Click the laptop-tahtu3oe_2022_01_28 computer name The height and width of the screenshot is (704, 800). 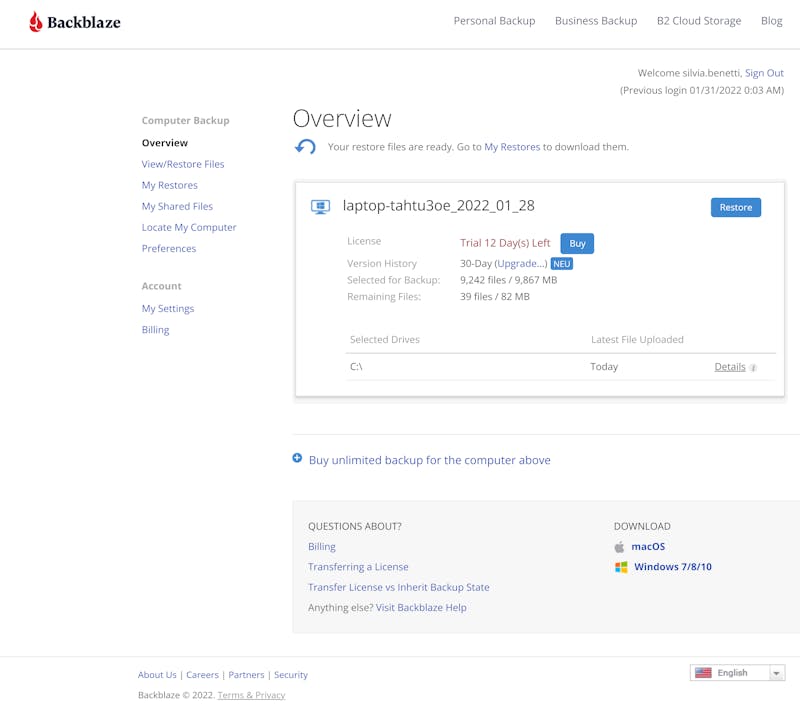438,206
